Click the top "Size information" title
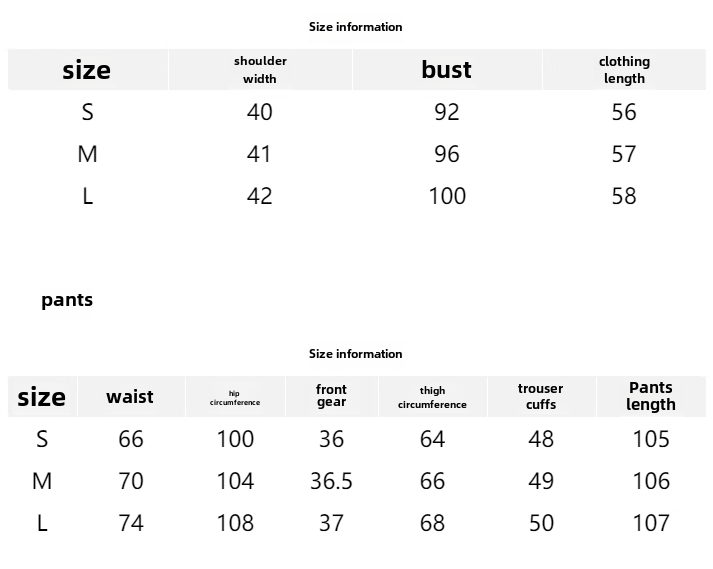This screenshot has height=569, width=713. 355,27
